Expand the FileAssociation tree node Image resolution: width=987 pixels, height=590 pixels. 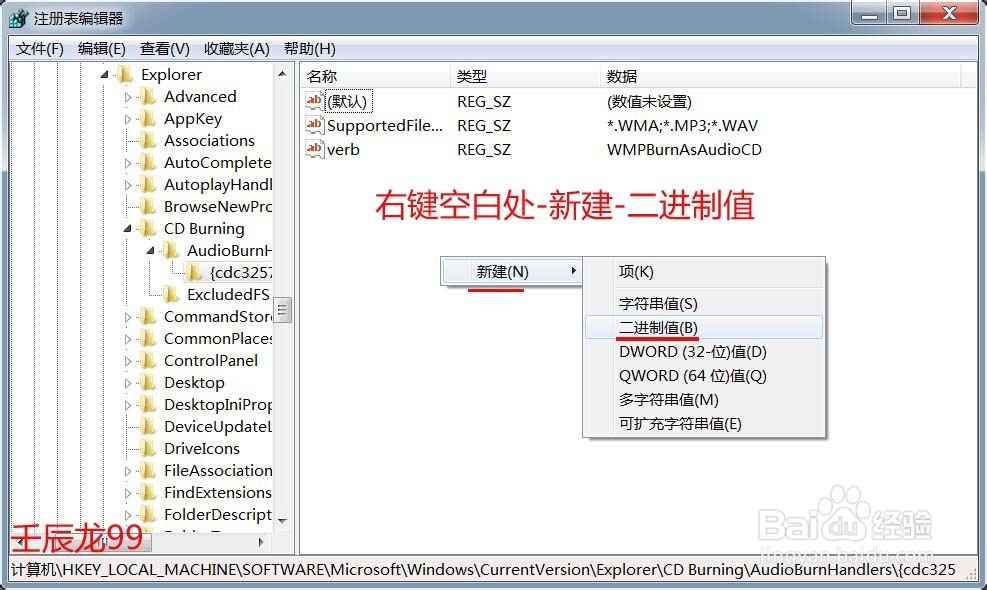pyautogui.click(x=128, y=471)
